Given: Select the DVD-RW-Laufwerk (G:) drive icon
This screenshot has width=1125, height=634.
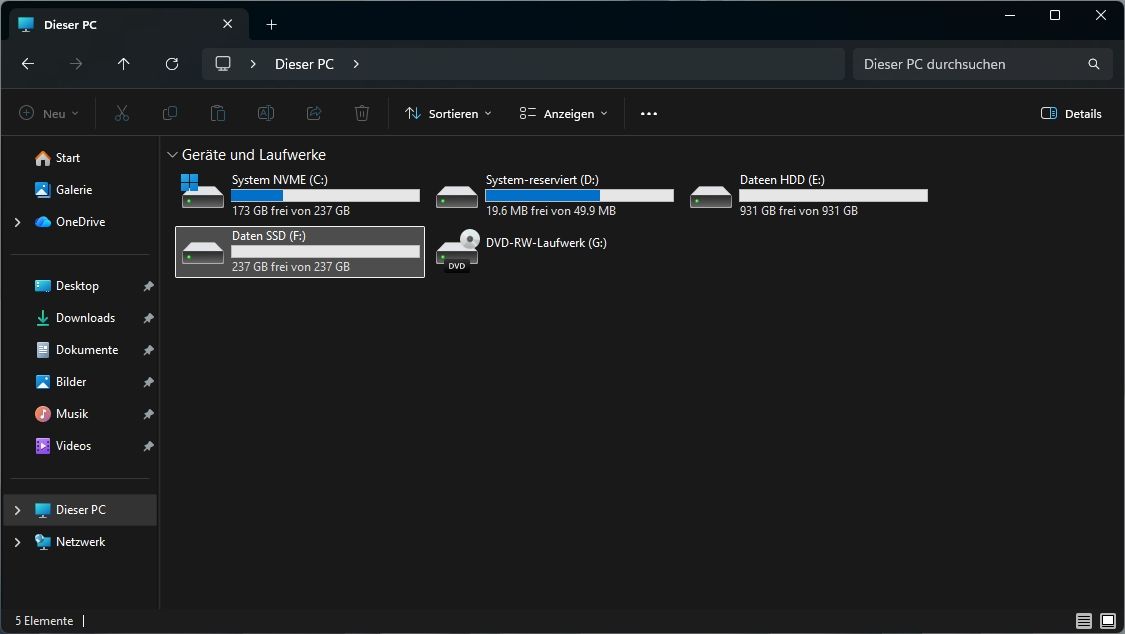Looking at the screenshot, I should tap(458, 250).
